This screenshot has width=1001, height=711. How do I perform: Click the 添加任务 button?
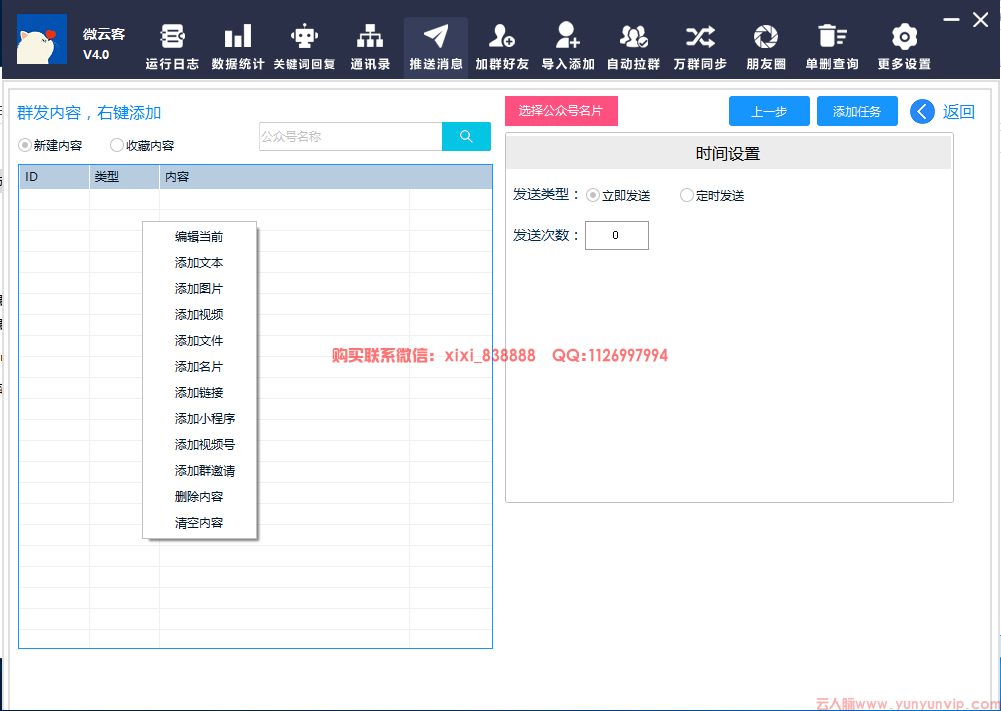857,112
